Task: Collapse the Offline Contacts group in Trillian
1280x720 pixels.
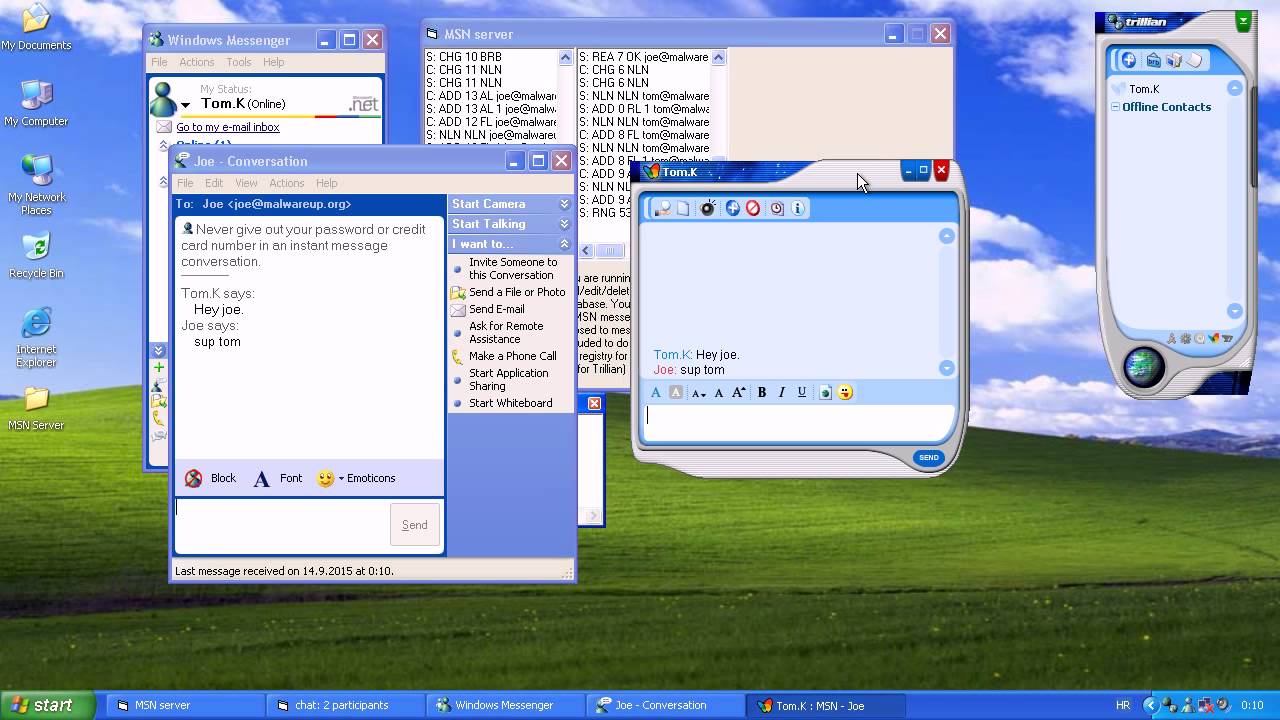Action: coord(1115,107)
